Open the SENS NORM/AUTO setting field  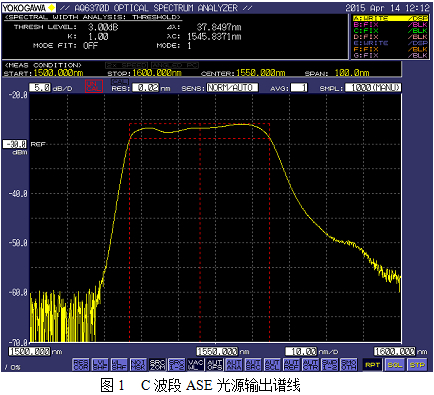click(232, 88)
